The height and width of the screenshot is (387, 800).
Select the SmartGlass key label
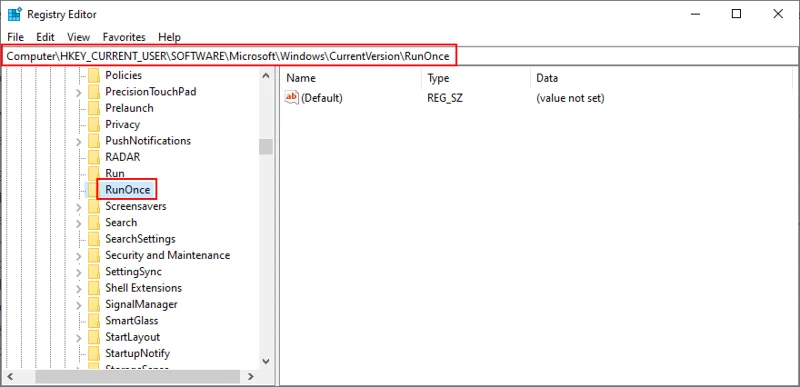pos(132,321)
